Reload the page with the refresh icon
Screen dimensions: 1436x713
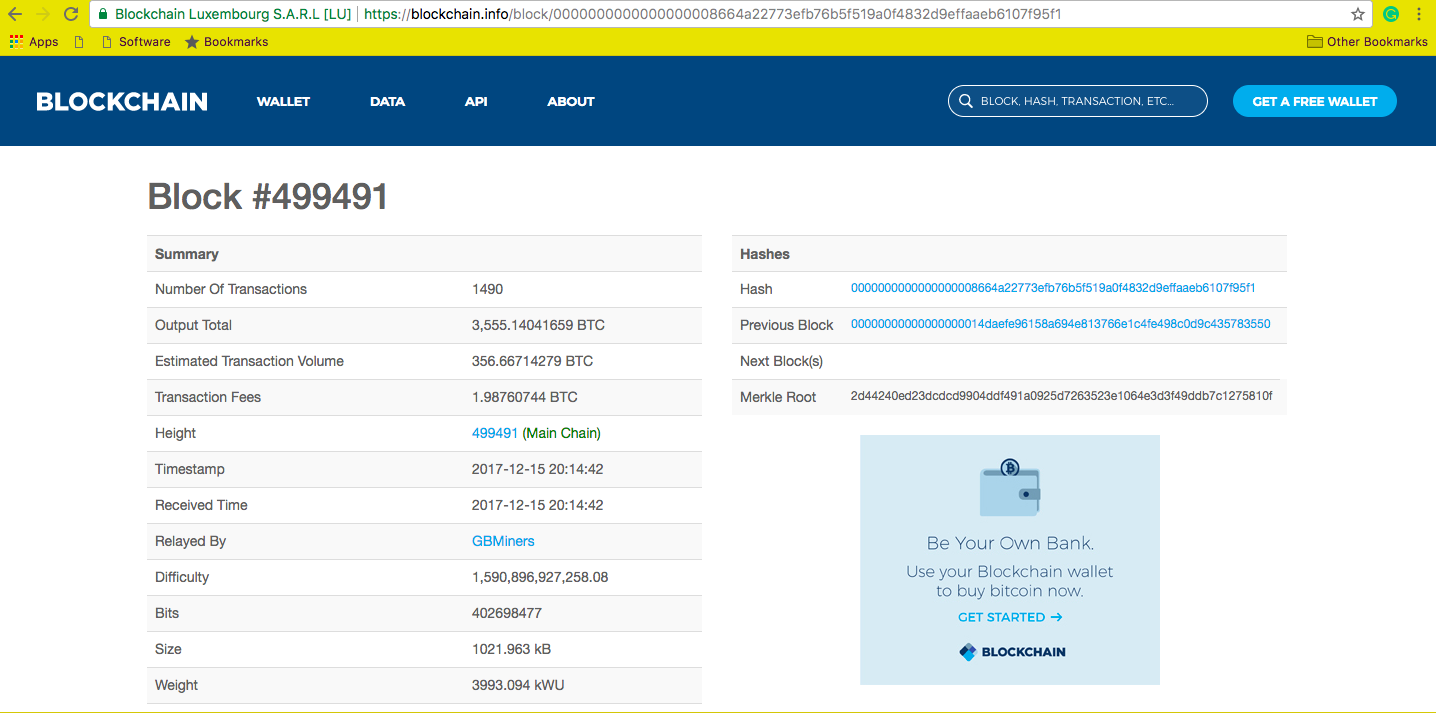[x=71, y=14]
